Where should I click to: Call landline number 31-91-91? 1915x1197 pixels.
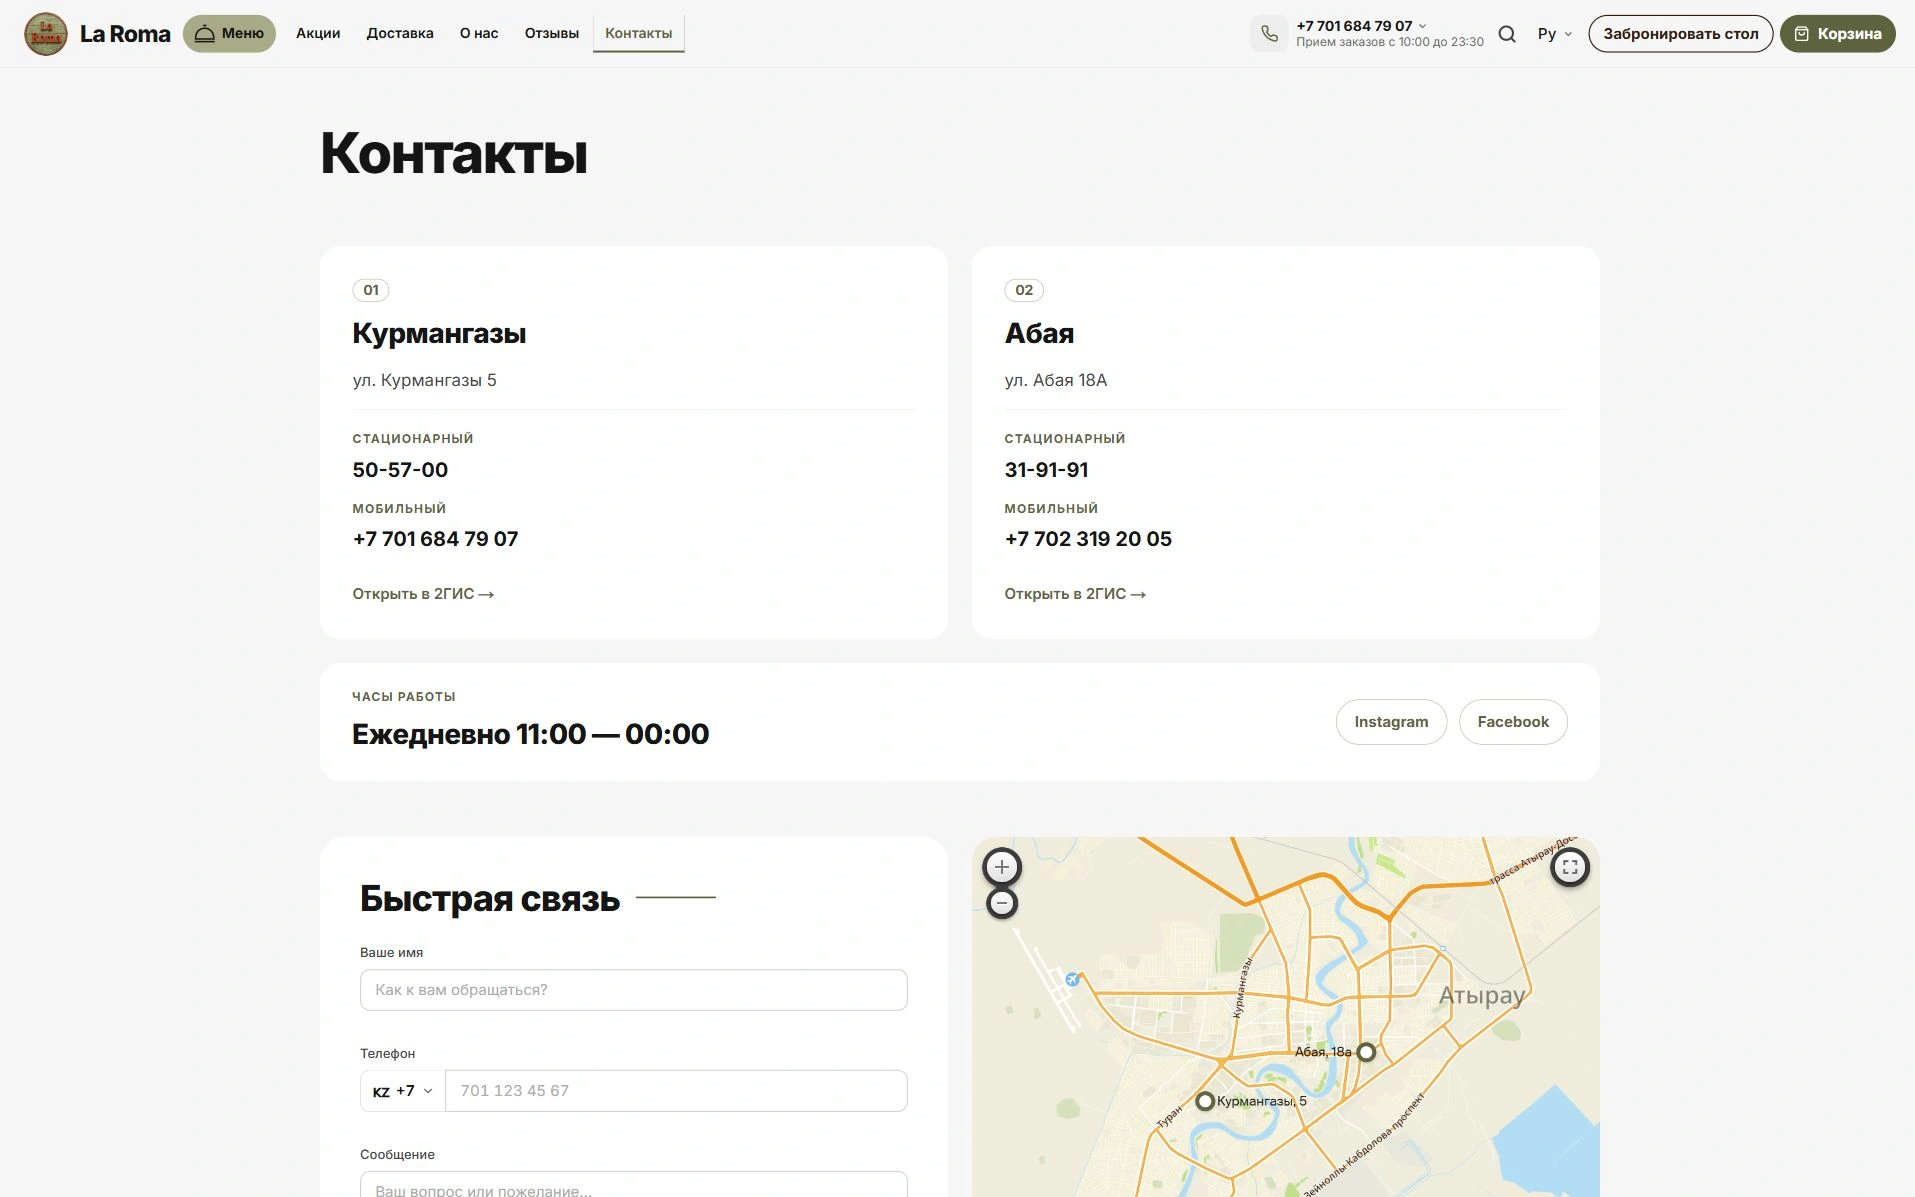[1046, 470]
